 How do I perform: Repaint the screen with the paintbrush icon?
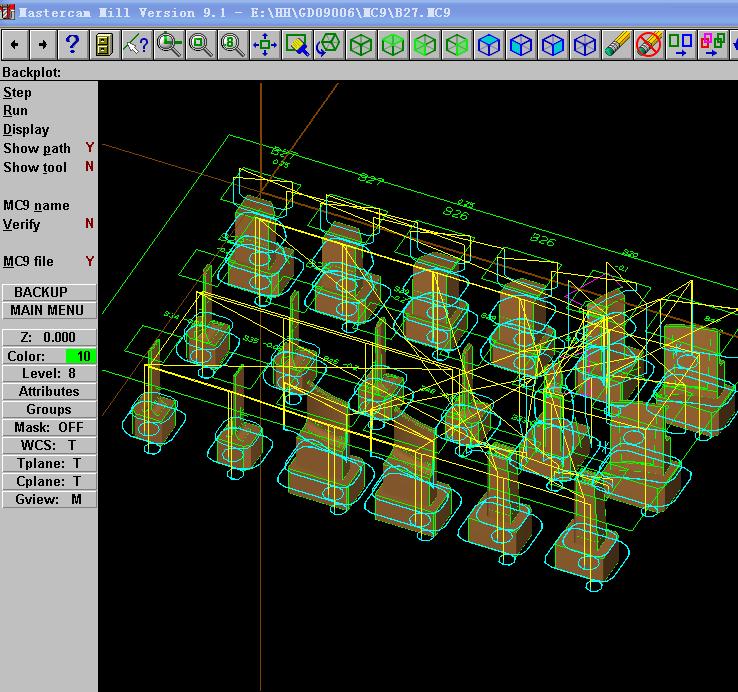tap(297, 44)
